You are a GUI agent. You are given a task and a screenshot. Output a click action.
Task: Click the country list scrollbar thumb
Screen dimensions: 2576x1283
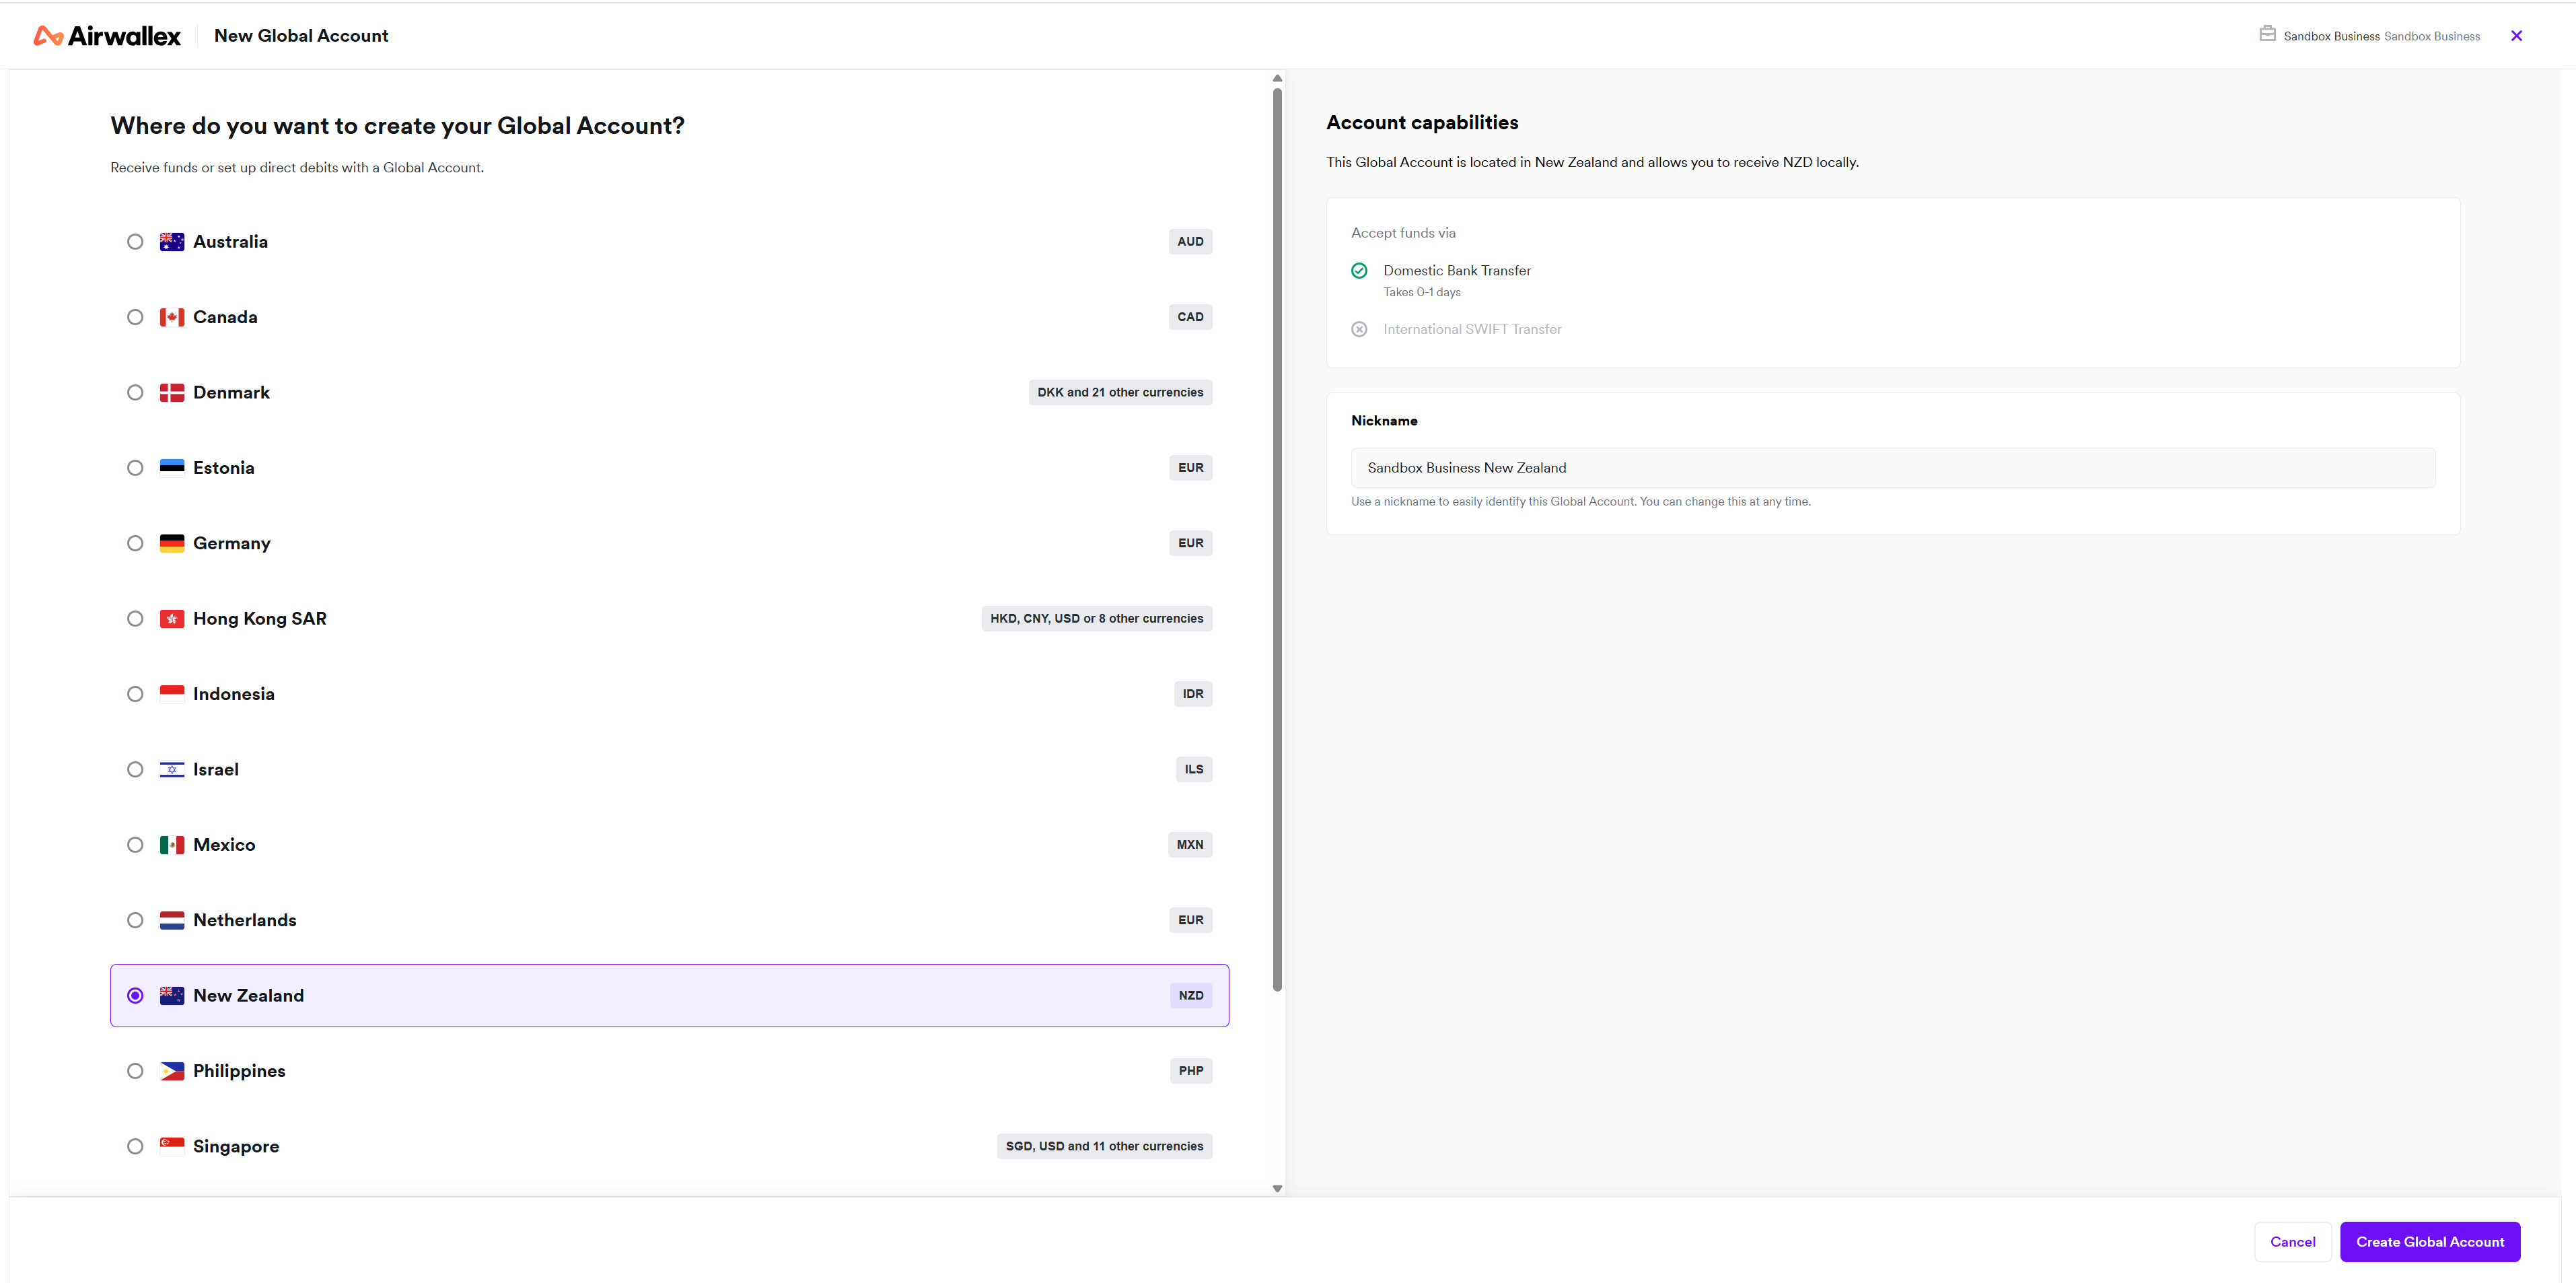[1277, 540]
